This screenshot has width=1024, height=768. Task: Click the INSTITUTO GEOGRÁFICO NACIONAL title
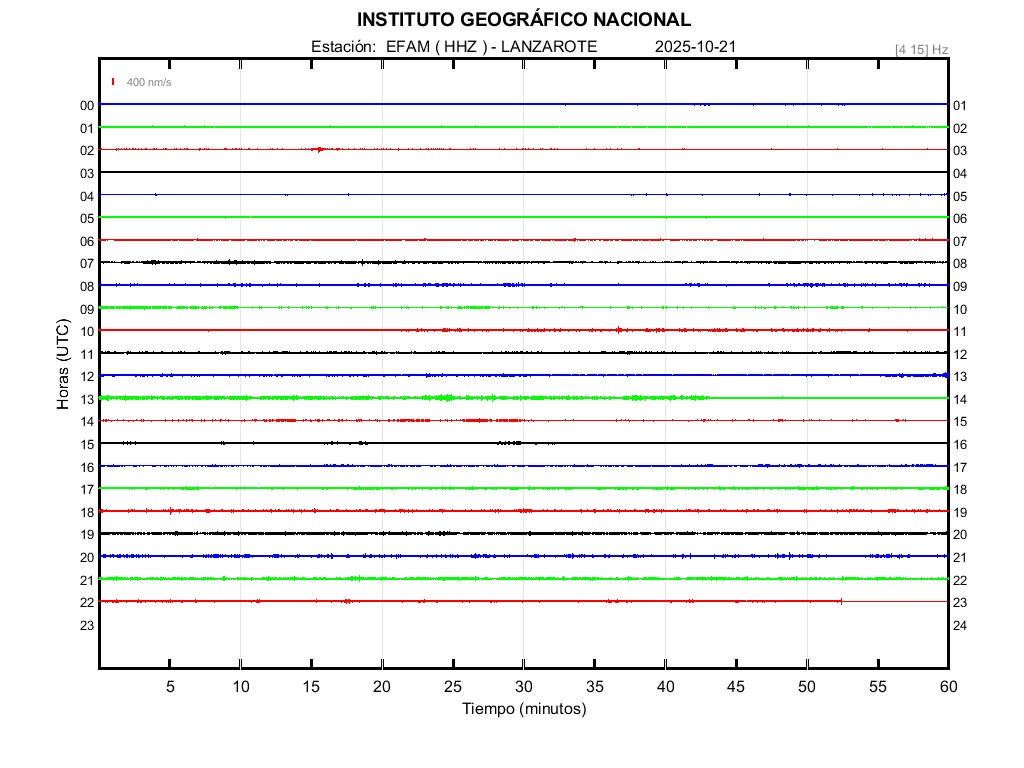tap(523, 20)
